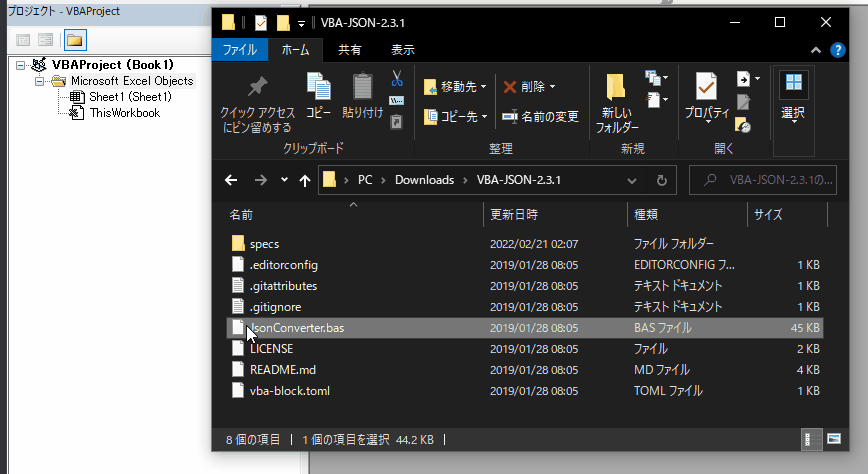Open the Copy to dropdown
Viewport: 868px width, 474px height.
tap(455, 116)
